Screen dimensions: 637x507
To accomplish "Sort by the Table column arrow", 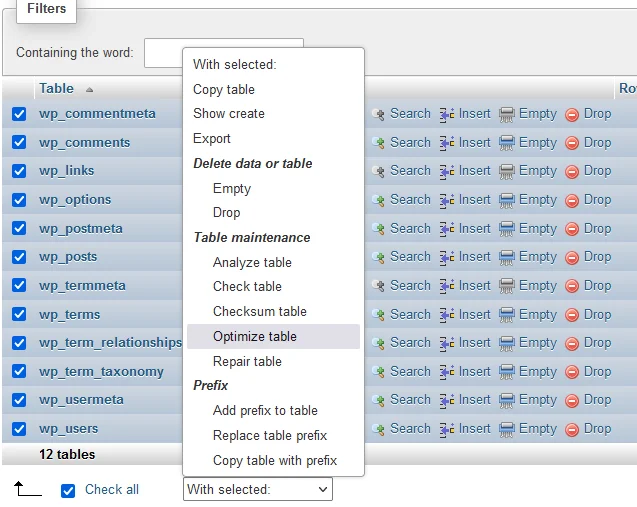I will pos(89,90).
